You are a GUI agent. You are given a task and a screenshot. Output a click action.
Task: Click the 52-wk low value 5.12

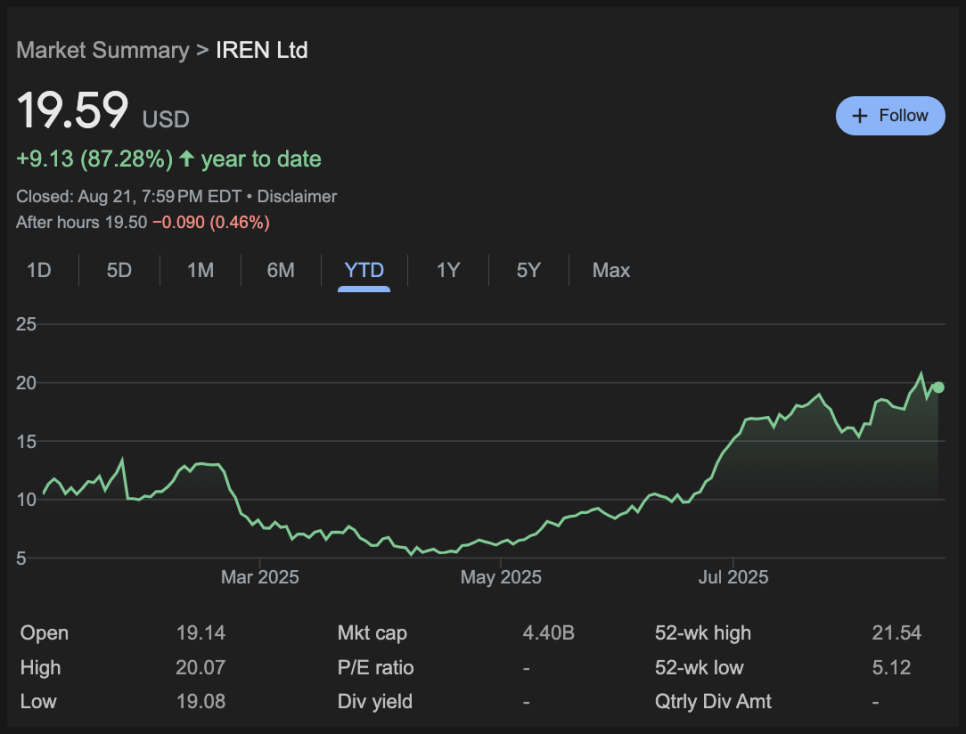891,667
